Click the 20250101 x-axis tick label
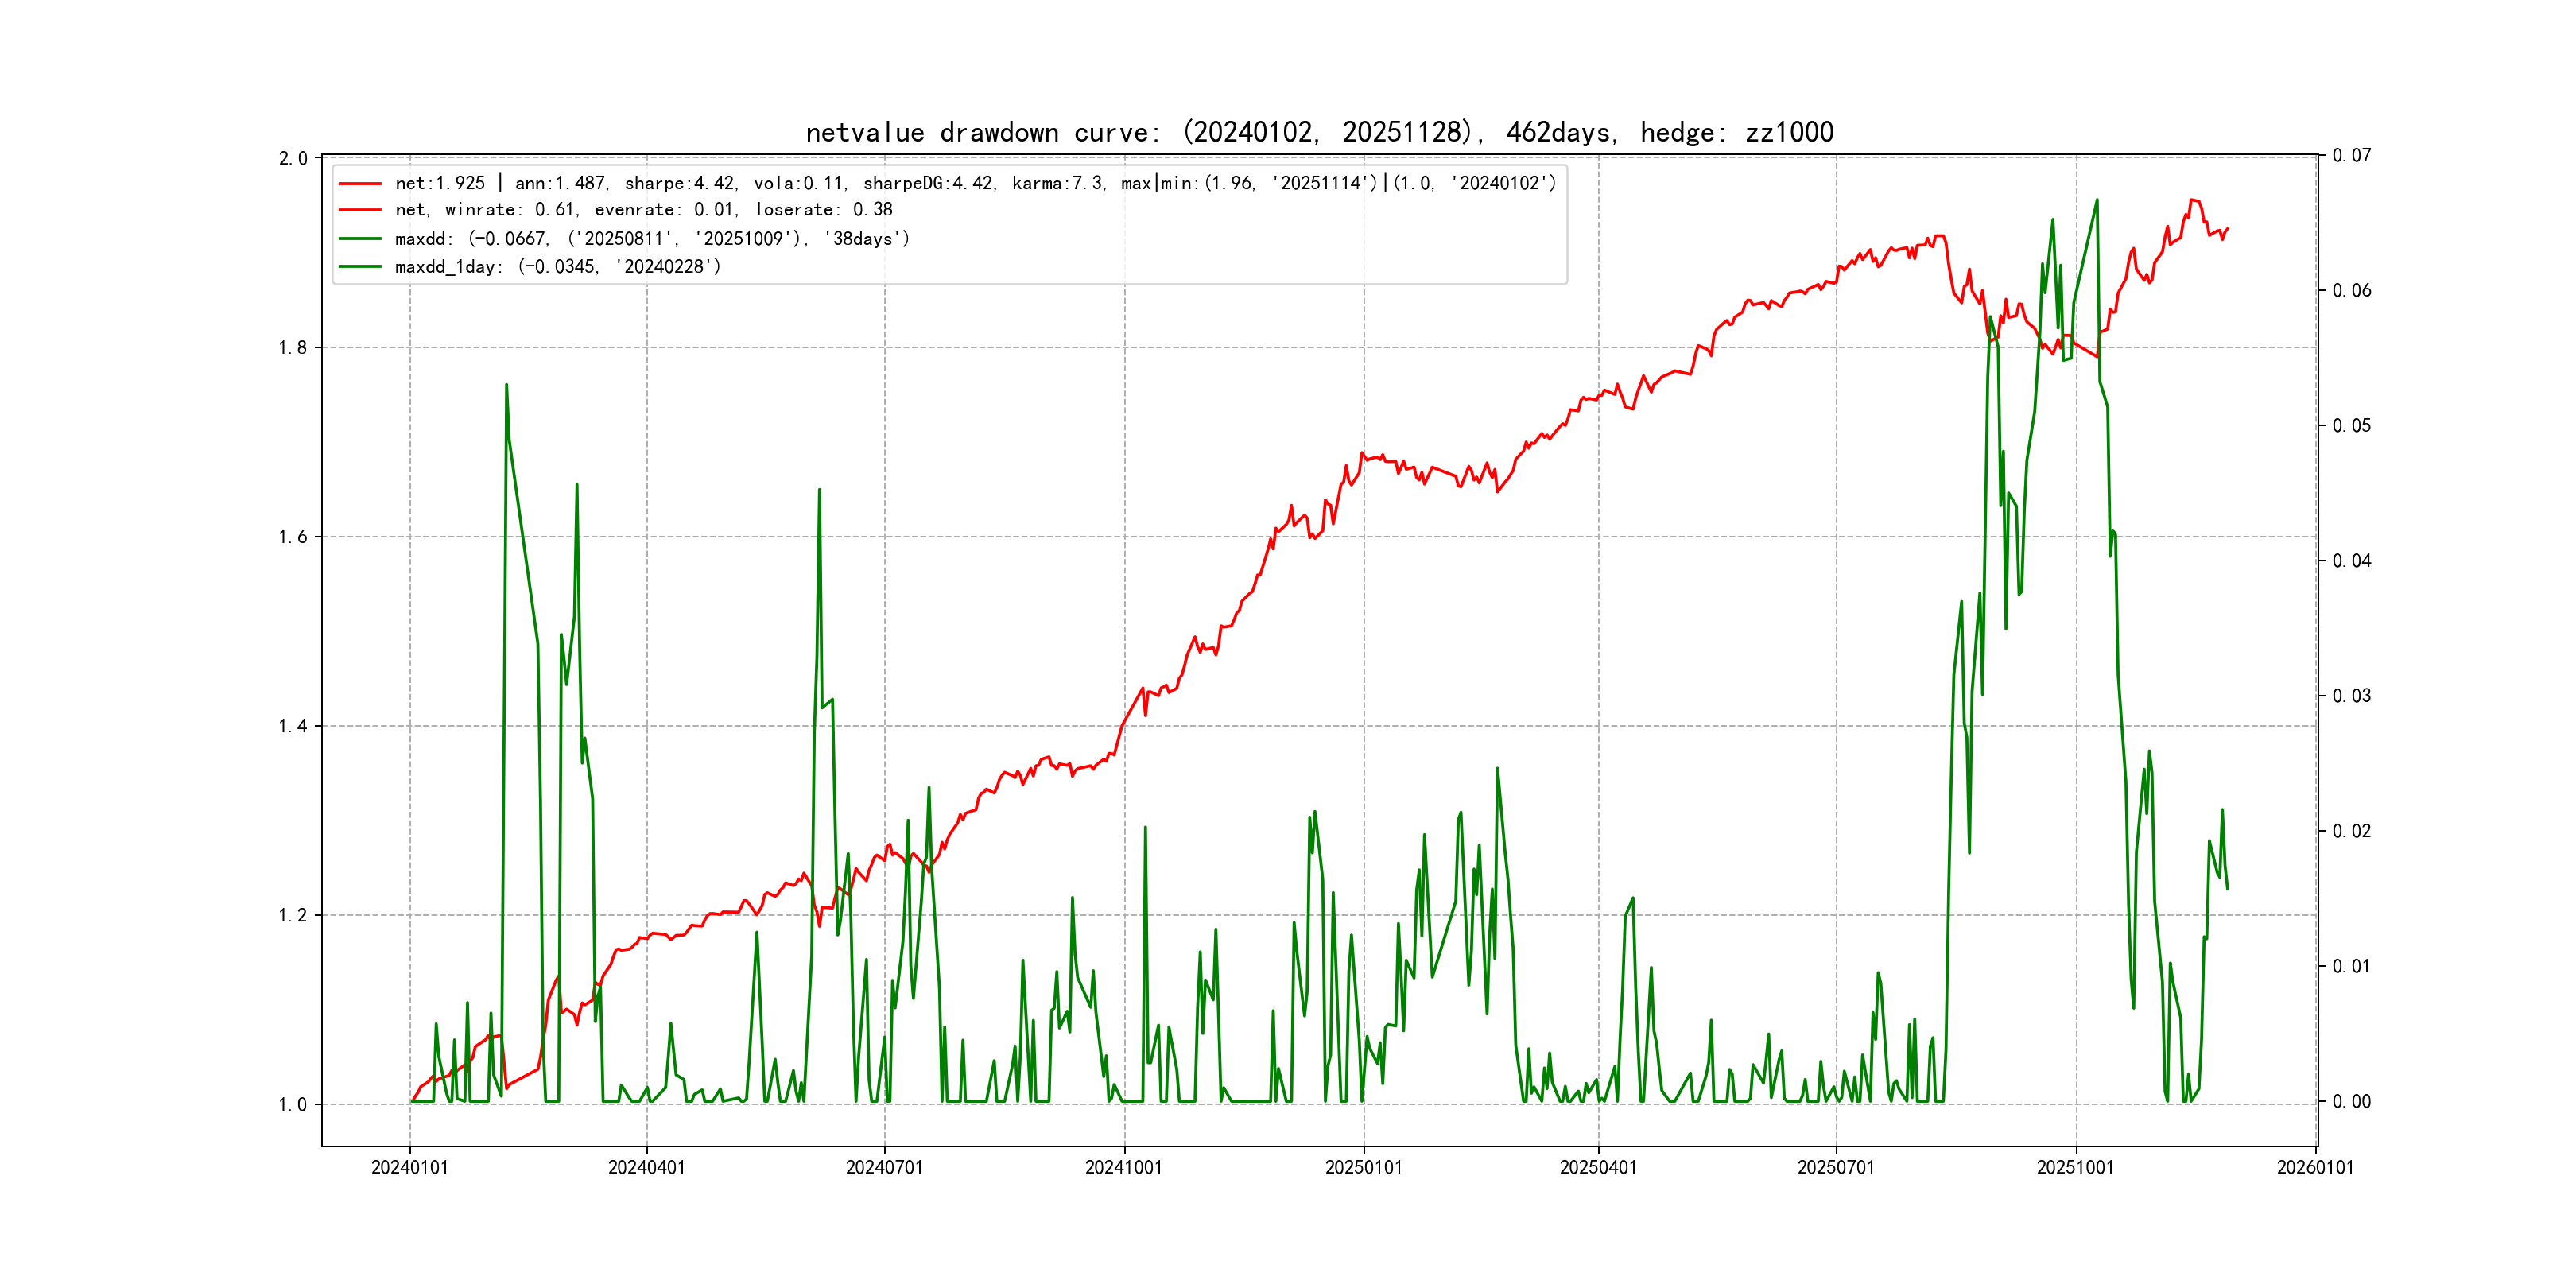 coord(1363,1168)
